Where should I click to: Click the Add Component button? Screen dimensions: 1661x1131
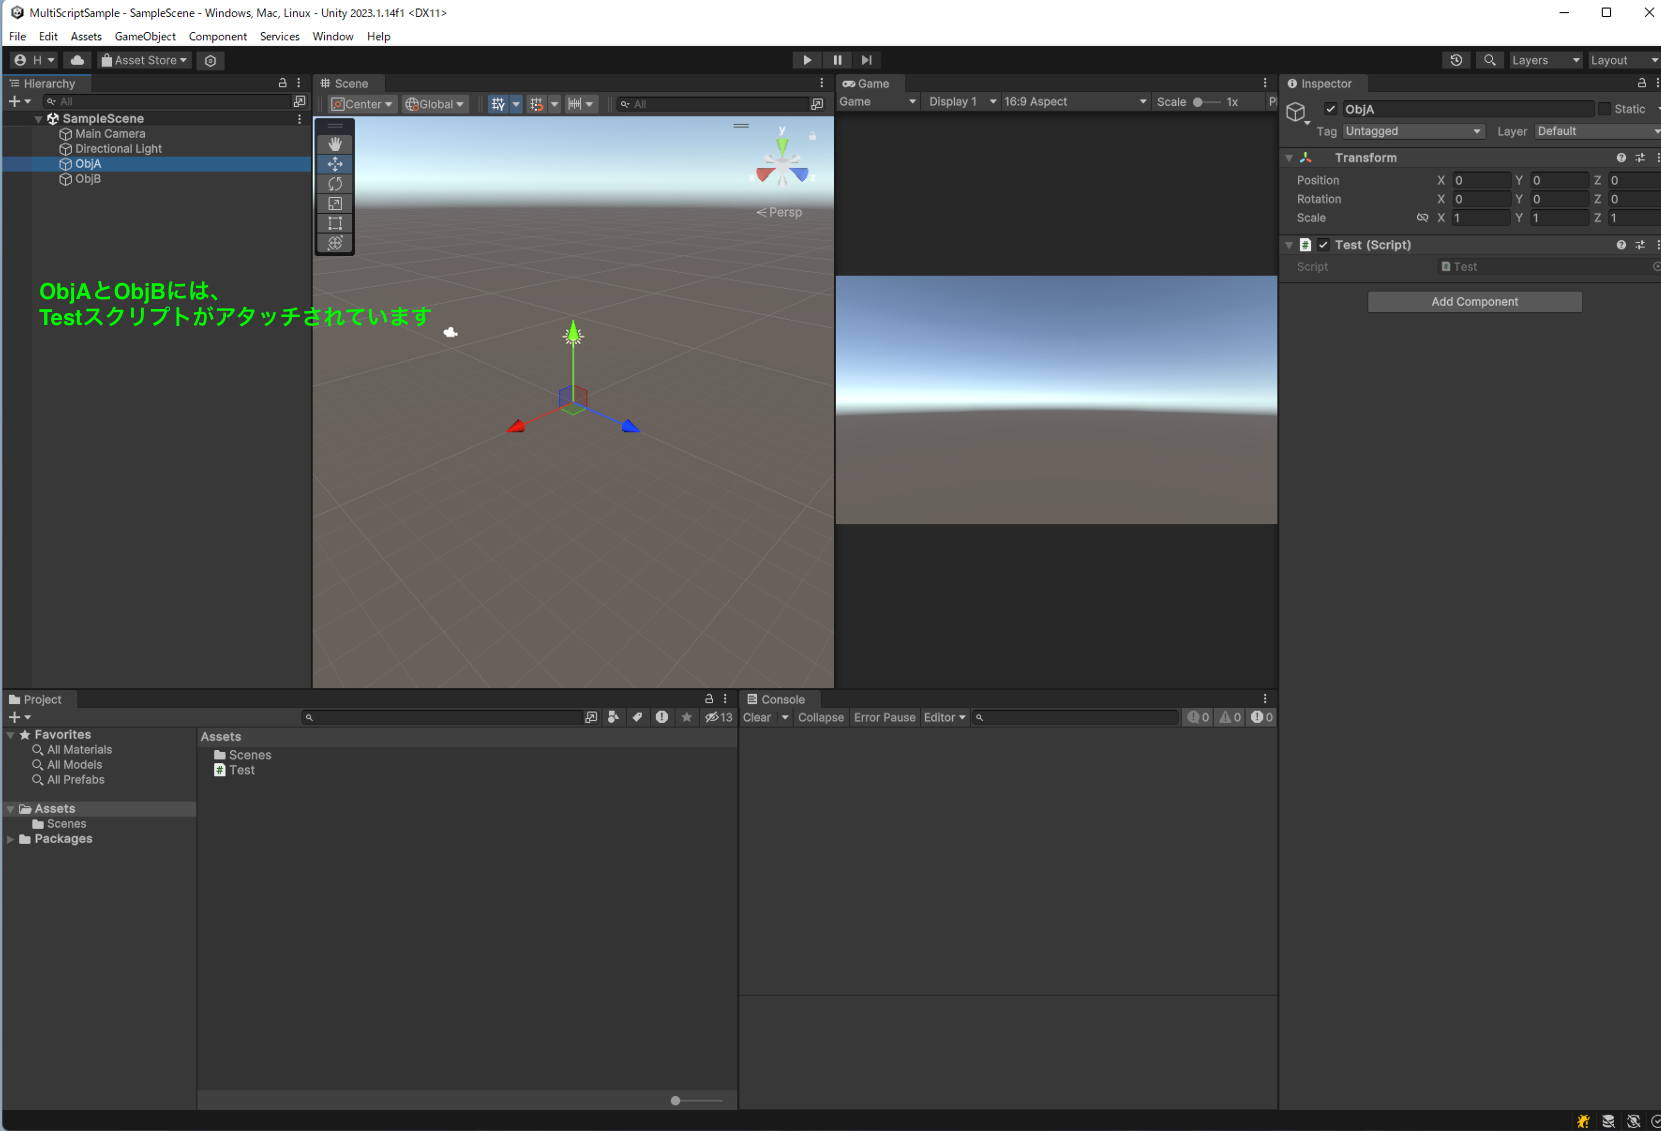click(1474, 302)
